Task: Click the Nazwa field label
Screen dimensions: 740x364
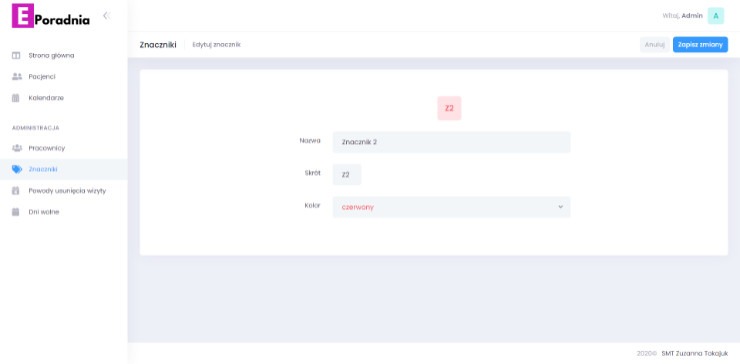Action: (310, 141)
